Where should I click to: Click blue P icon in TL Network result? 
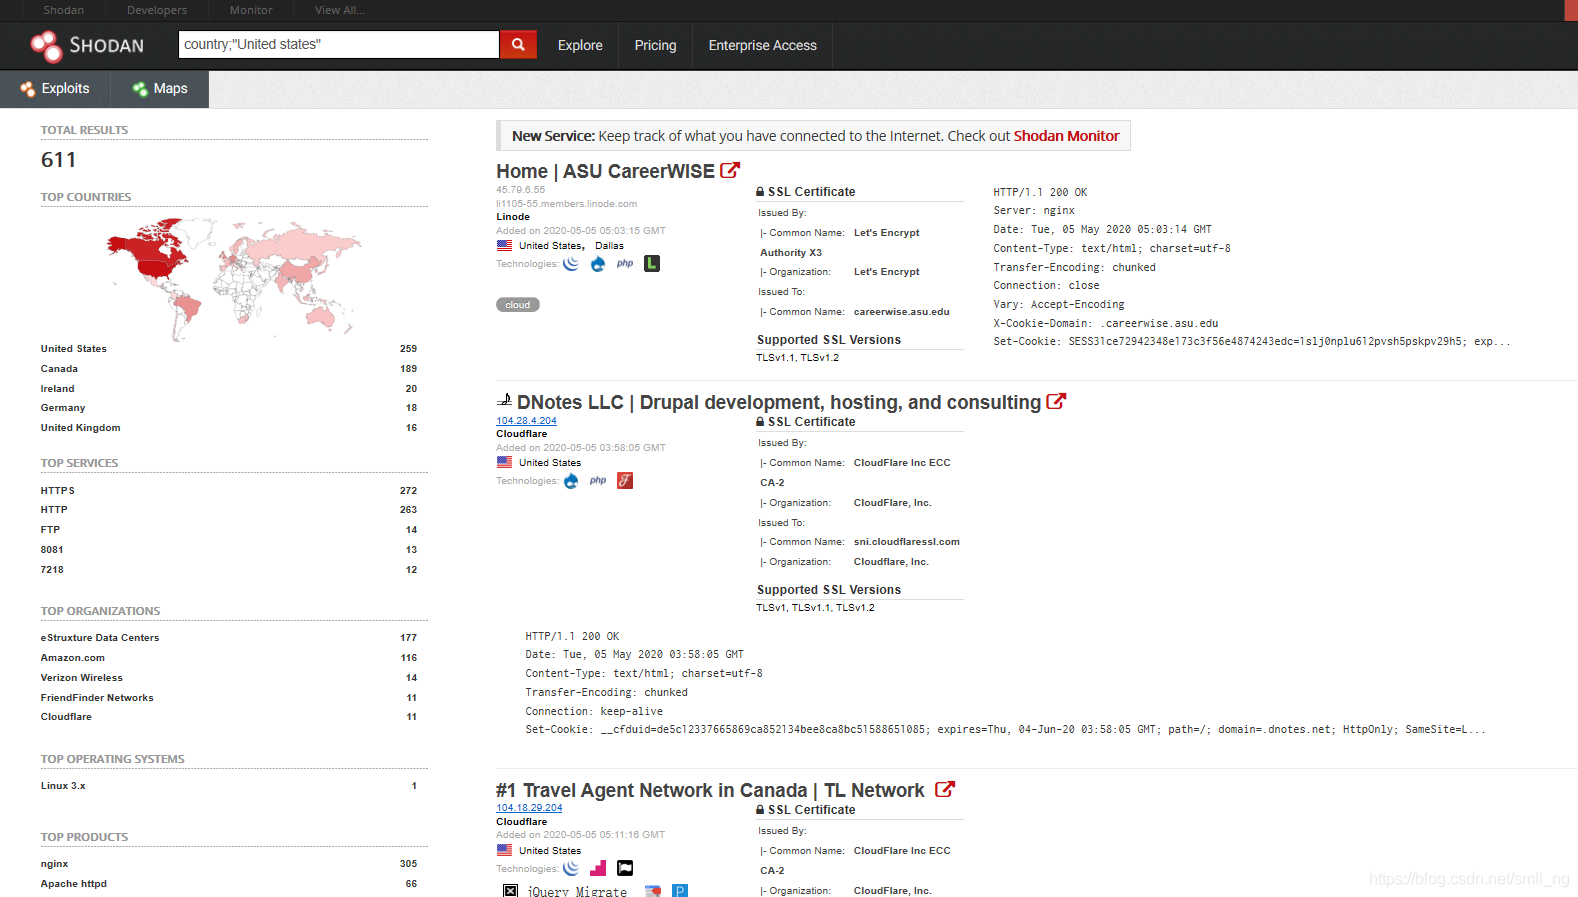pos(680,890)
